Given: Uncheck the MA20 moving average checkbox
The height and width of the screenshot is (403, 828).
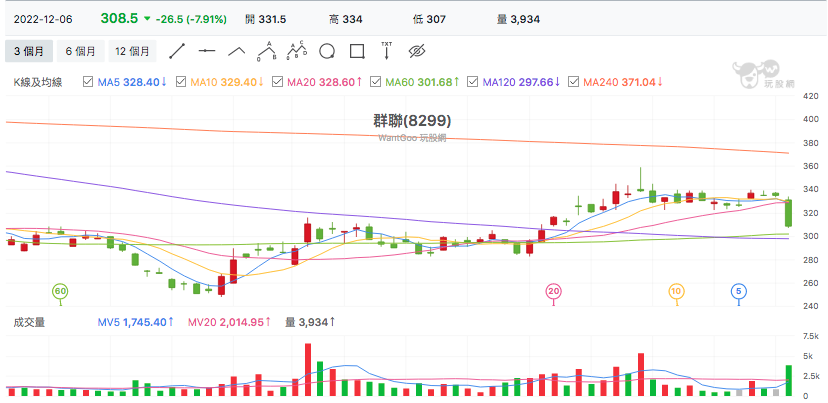Looking at the screenshot, I should pos(277,82).
